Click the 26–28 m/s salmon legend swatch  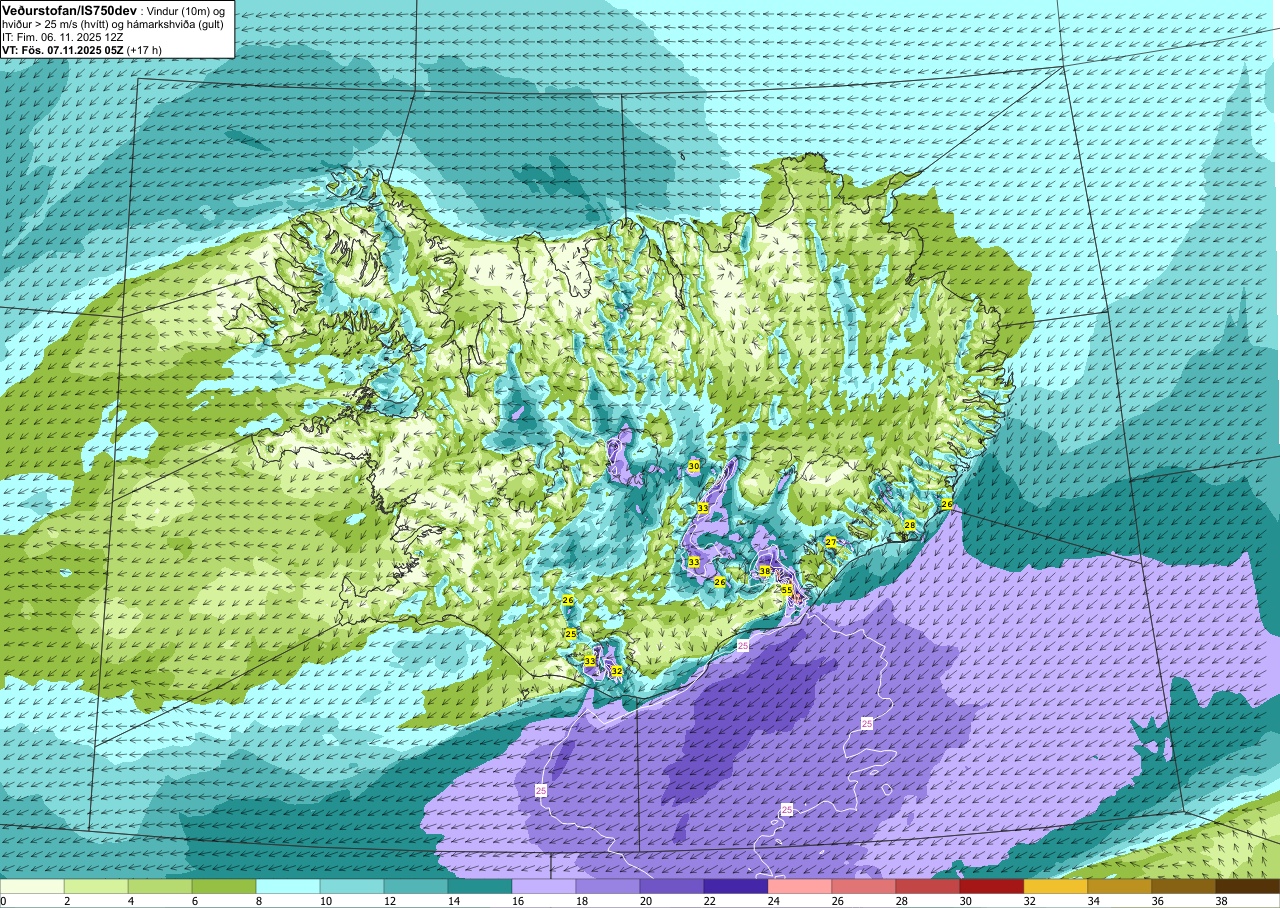click(x=864, y=886)
